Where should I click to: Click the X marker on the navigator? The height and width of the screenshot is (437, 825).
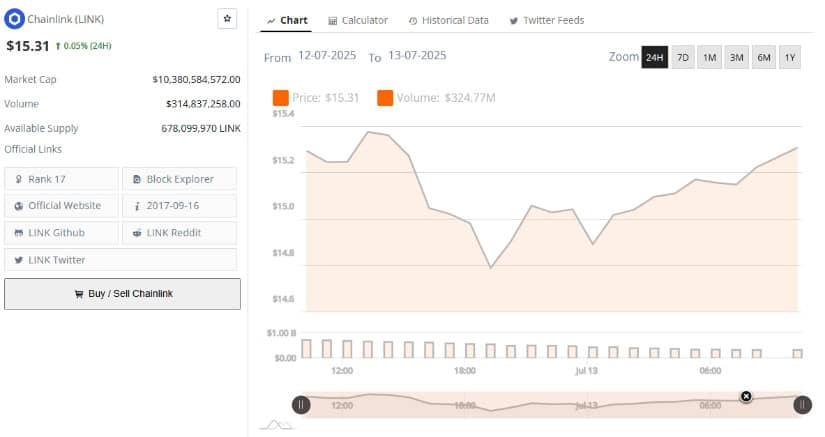click(x=746, y=397)
